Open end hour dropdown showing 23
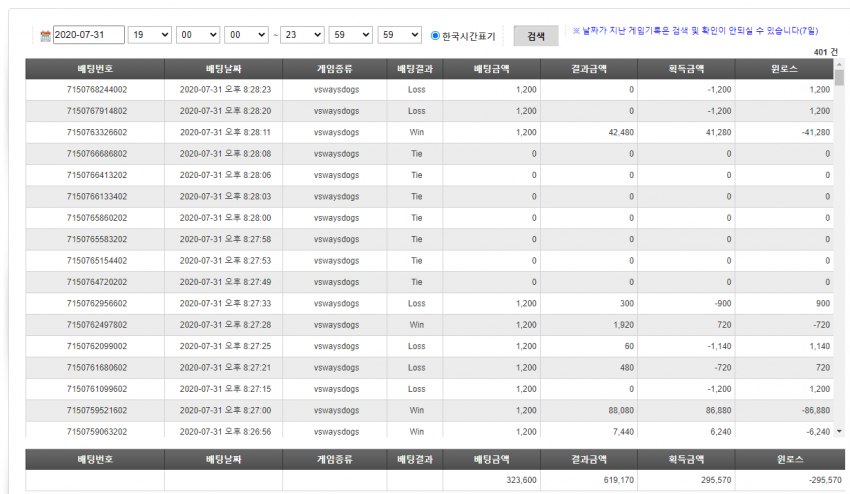 pos(302,35)
